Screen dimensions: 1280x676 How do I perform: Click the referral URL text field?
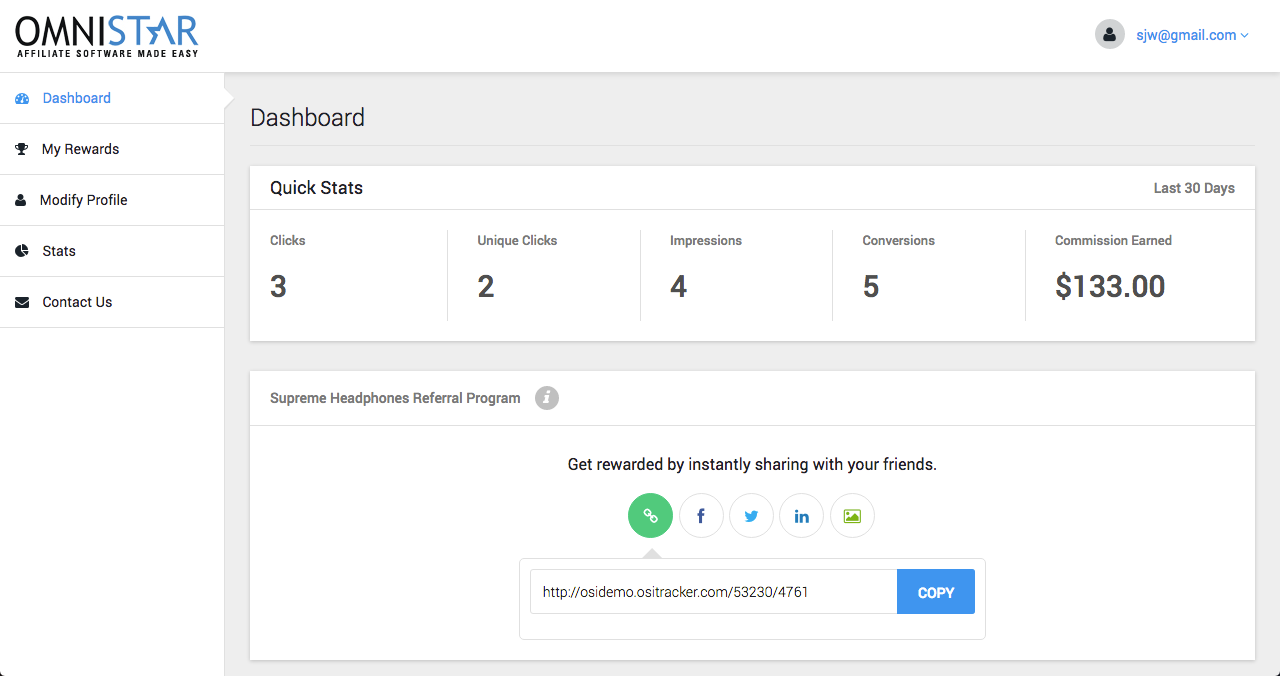pos(713,592)
